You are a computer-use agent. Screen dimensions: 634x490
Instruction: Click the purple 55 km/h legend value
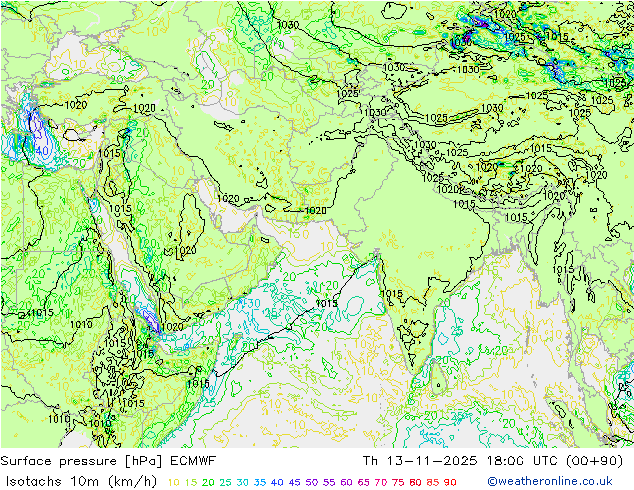tap(329, 482)
